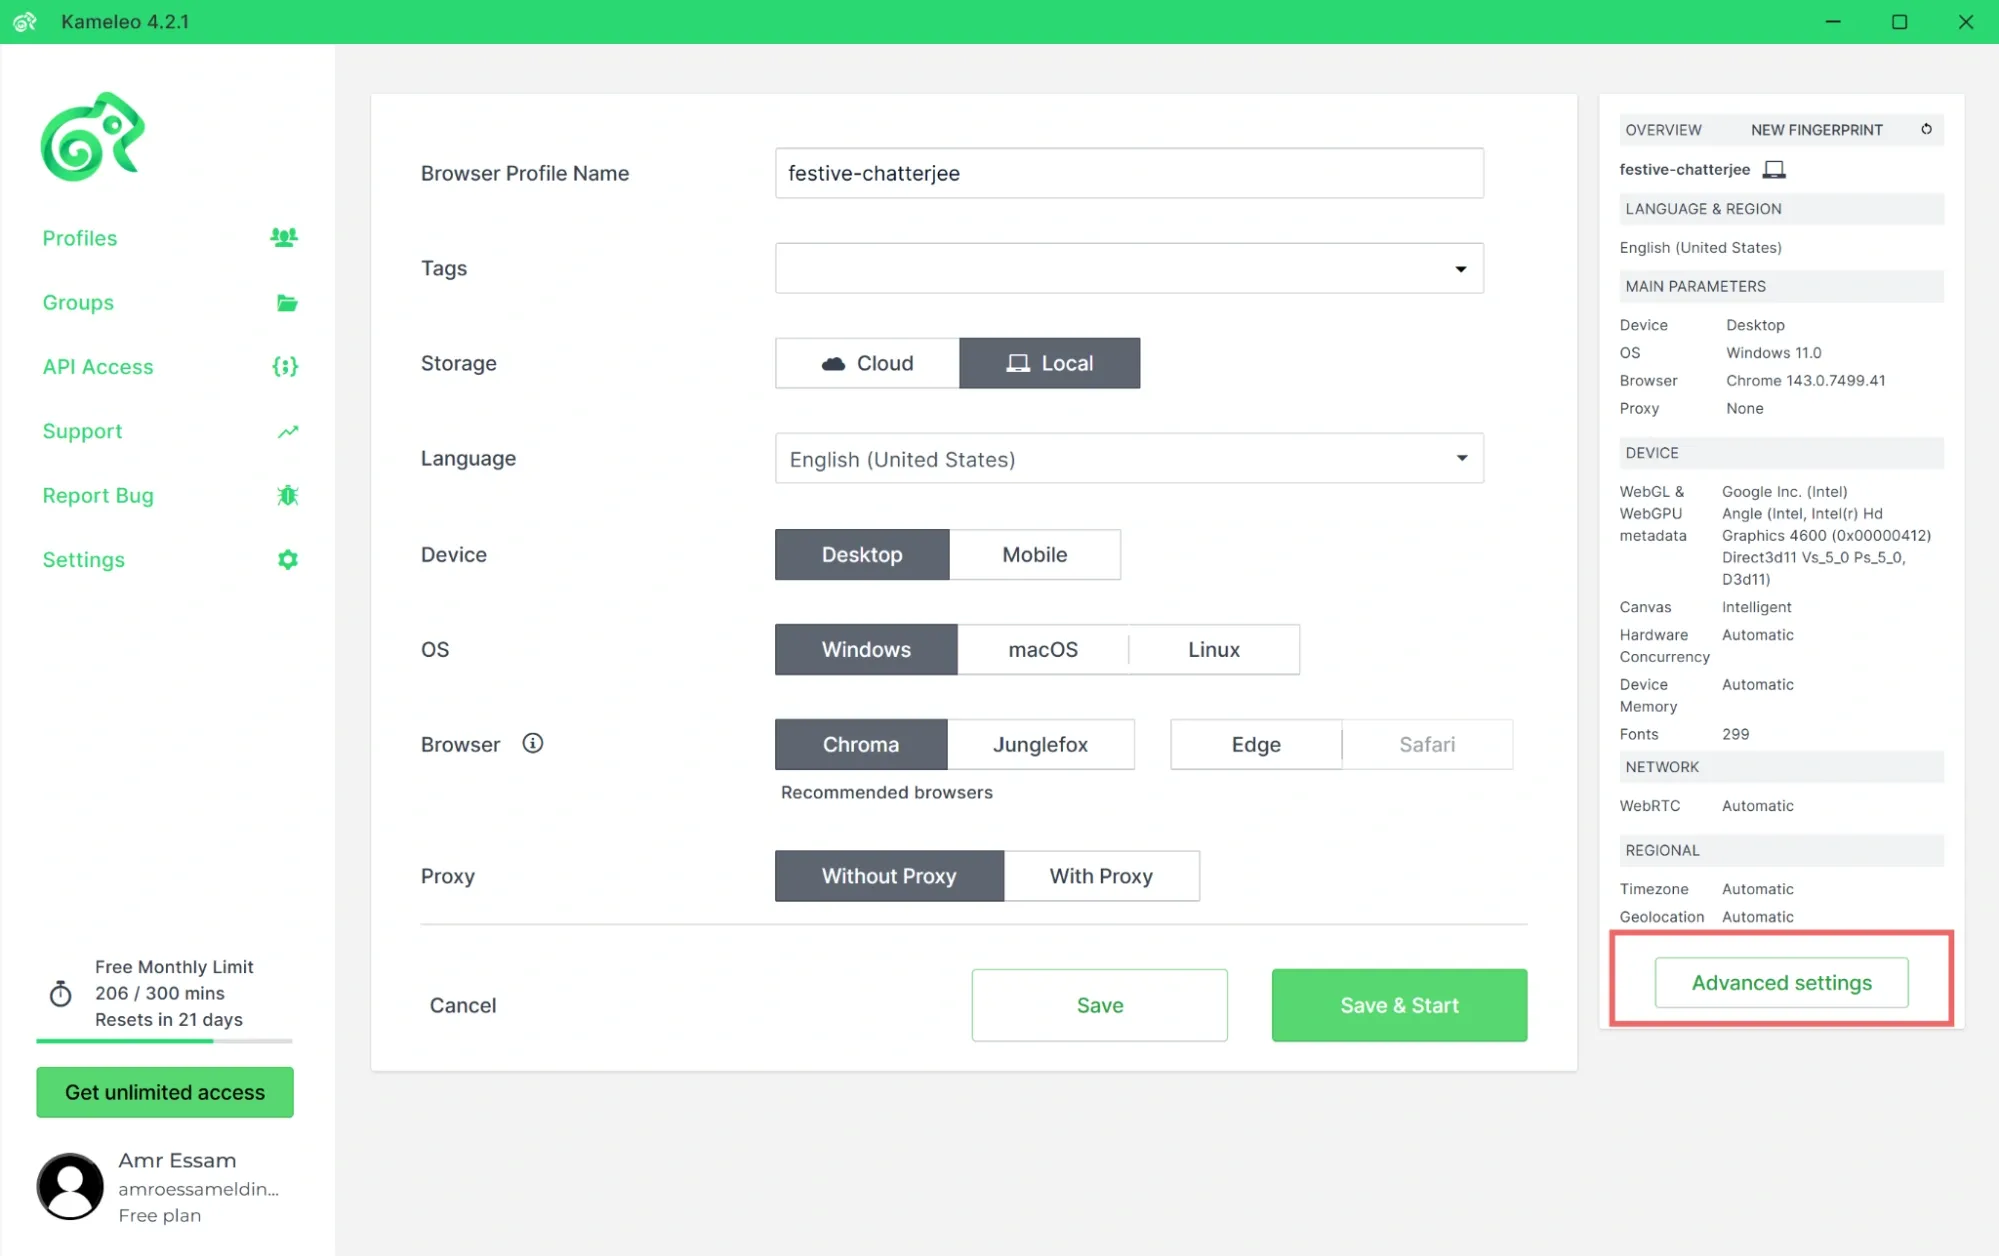Switch storage to Cloud
The width and height of the screenshot is (1999, 1257).
[866, 363]
